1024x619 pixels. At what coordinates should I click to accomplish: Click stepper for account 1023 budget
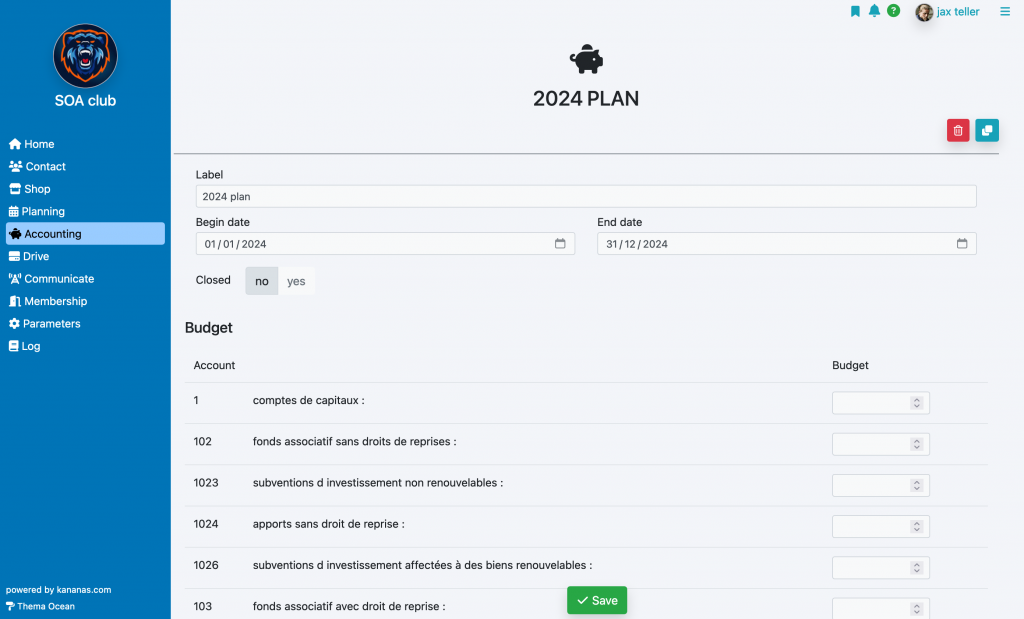pos(917,485)
